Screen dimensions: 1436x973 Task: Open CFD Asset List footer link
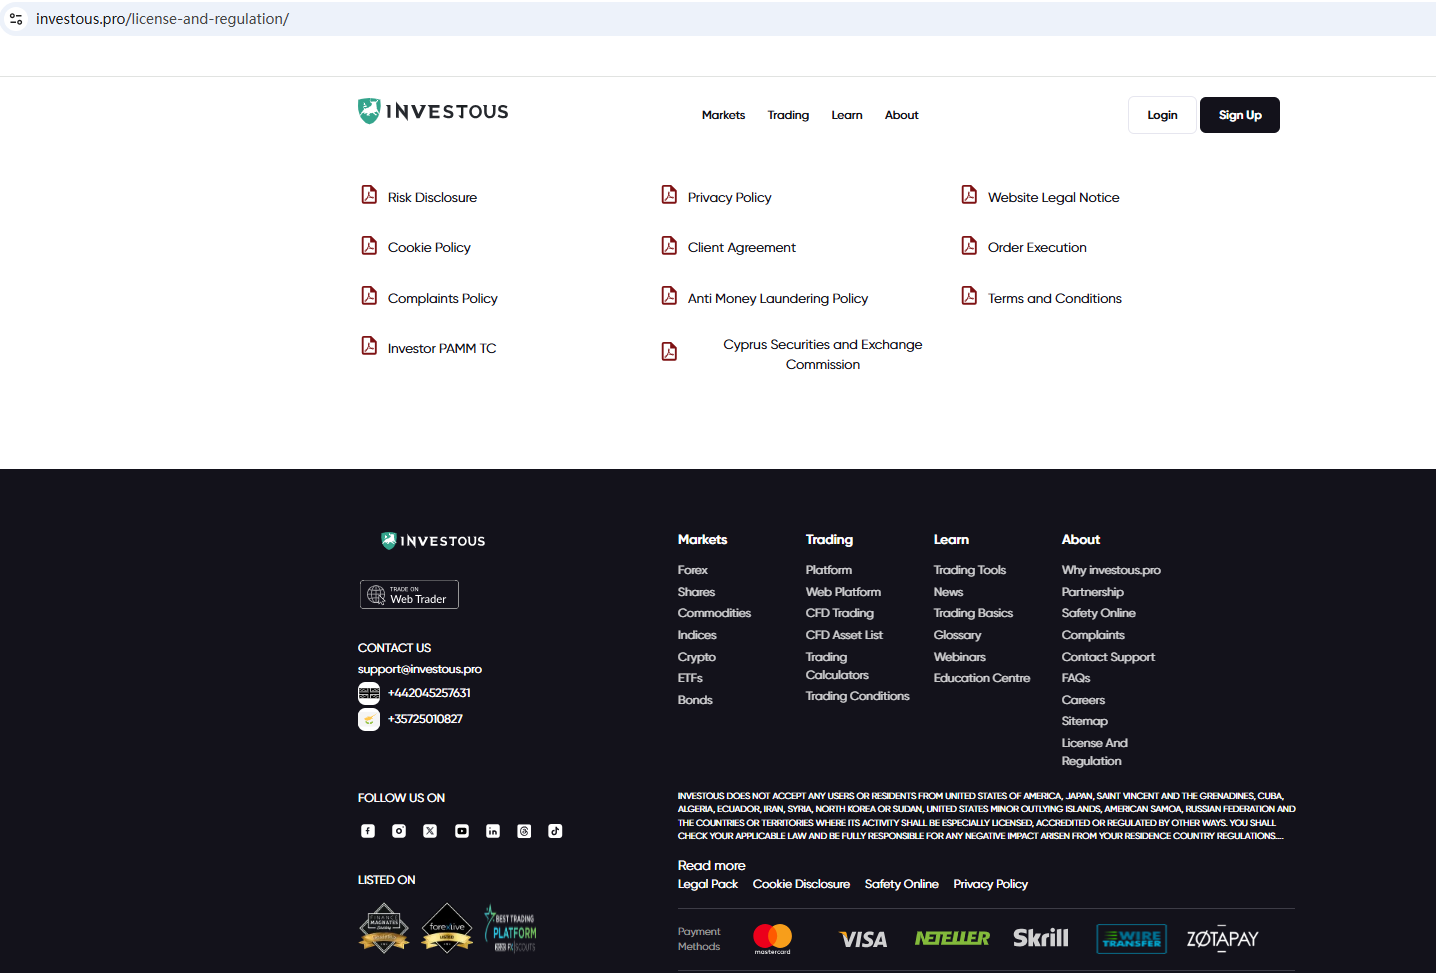point(844,635)
